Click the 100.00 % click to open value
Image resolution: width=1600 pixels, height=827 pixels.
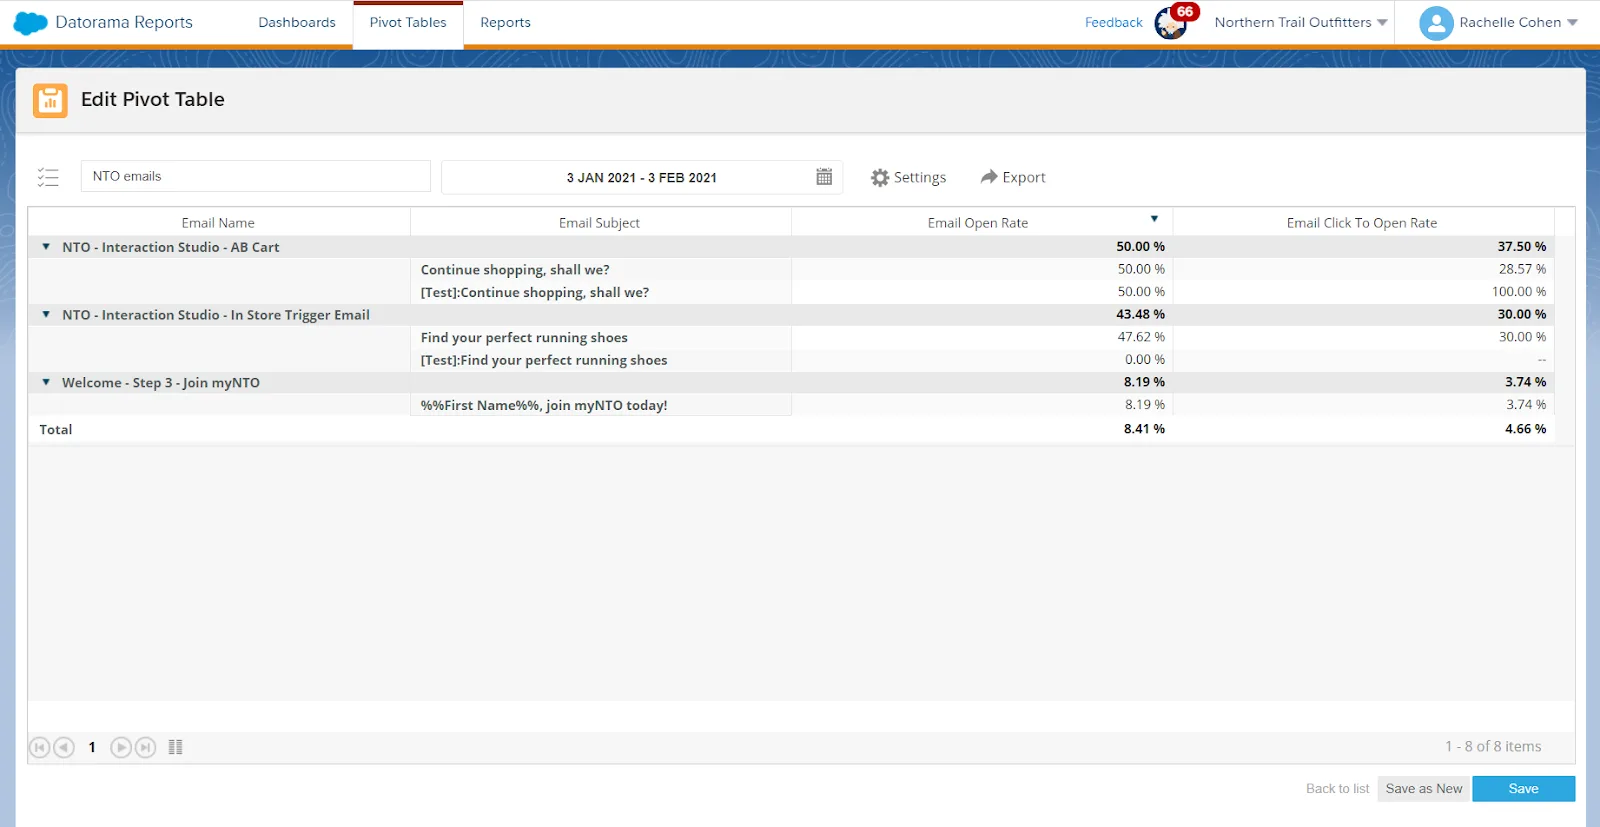pyautogui.click(x=1519, y=291)
